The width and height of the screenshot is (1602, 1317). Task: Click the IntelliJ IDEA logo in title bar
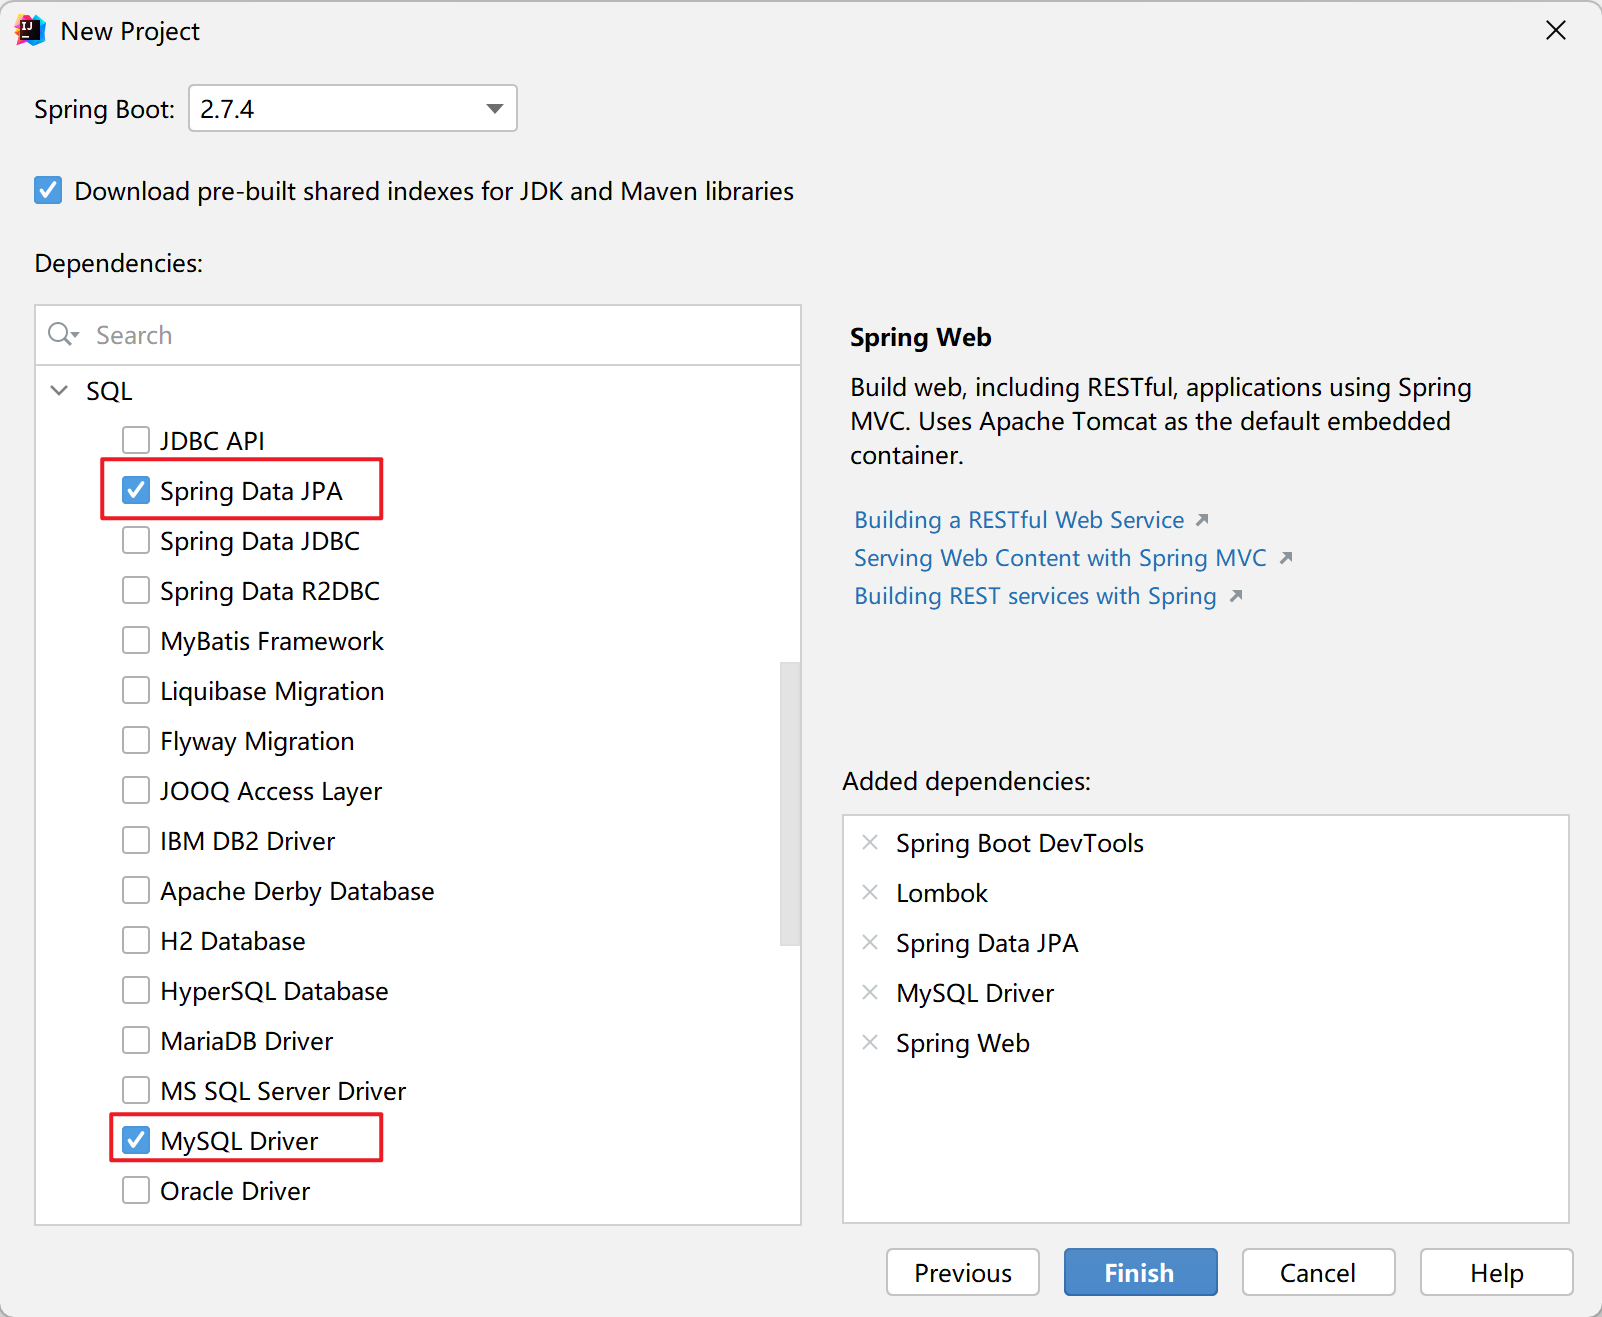click(31, 31)
